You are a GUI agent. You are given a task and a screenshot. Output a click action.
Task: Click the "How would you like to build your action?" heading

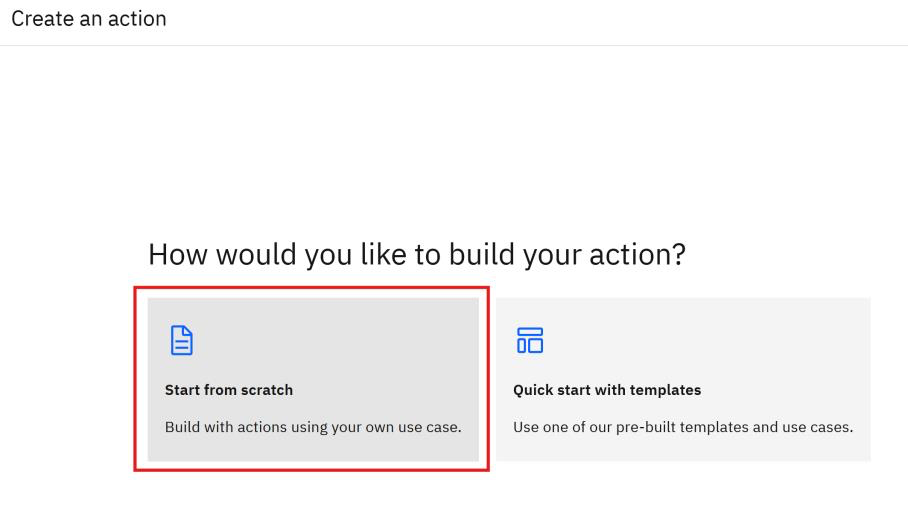tap(417, 254)
